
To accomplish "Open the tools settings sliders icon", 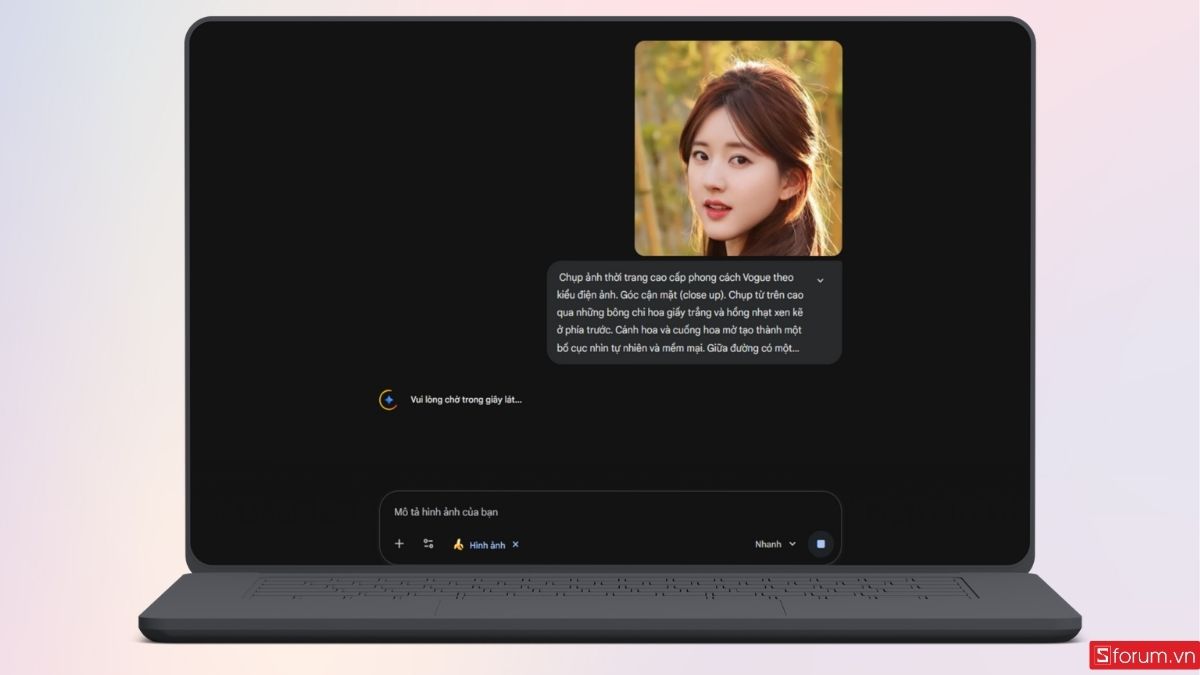I will coord(428,544).
